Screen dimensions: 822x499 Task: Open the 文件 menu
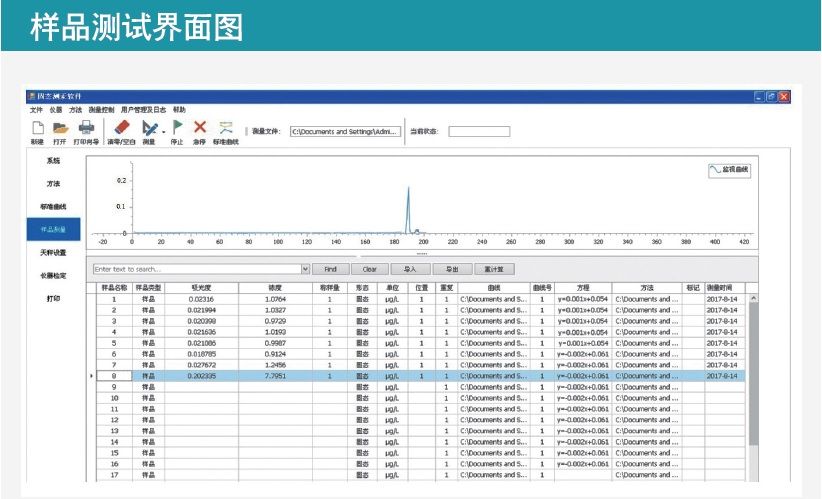pyautogui.click(x=36, y=110)
